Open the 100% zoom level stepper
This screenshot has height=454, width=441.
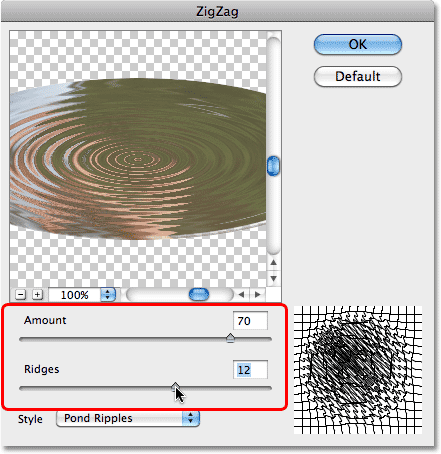point(107,295)
